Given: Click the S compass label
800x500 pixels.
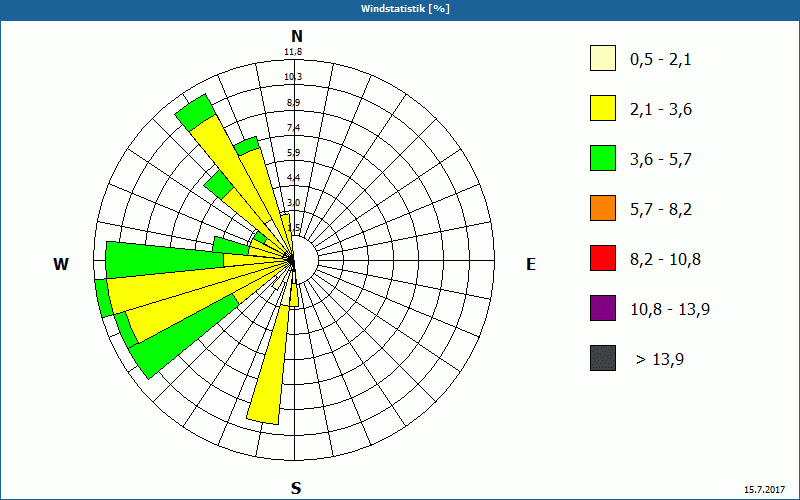Looking at the screenshot, I should (x=296, y=488).
